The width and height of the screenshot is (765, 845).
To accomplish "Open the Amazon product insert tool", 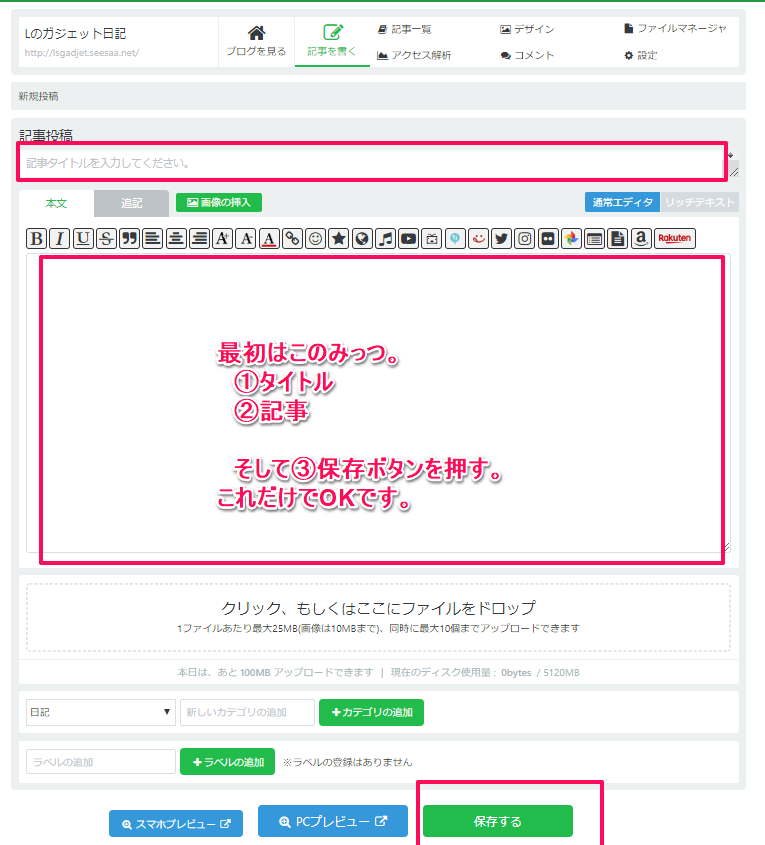I will click(640, 238).
